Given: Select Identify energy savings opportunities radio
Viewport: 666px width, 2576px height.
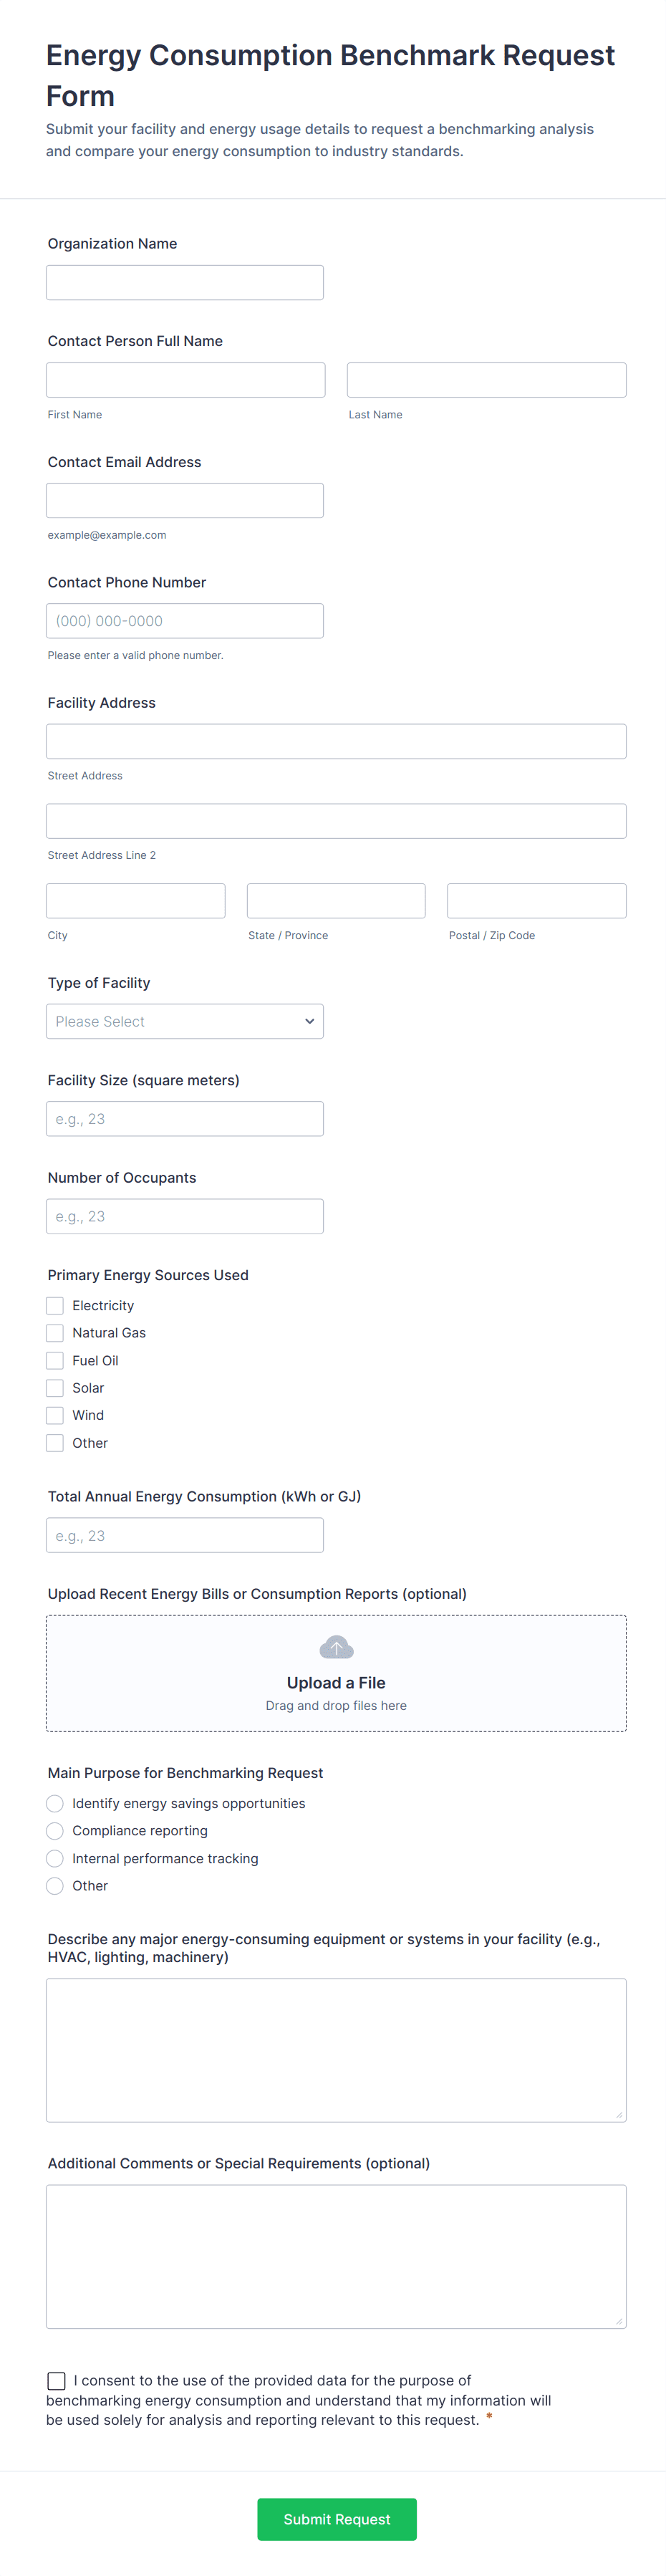Looking at the screenshot, I should [55, 1803].
